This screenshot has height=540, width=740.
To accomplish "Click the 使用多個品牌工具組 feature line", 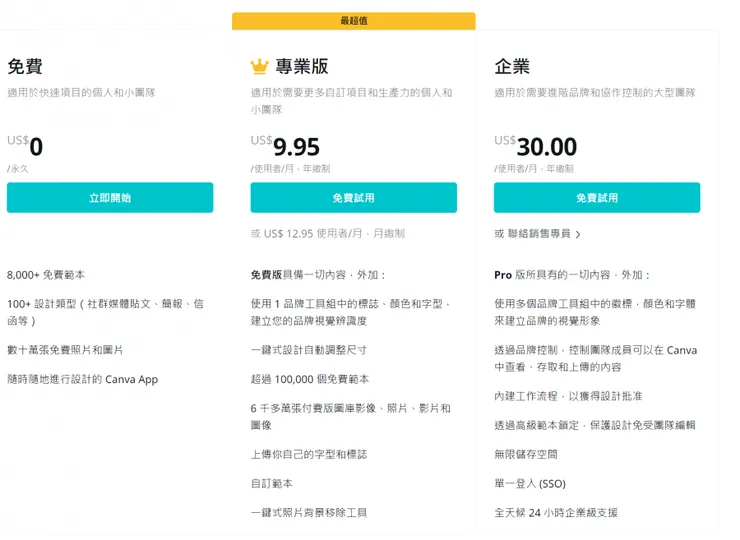I will [595, 312].
